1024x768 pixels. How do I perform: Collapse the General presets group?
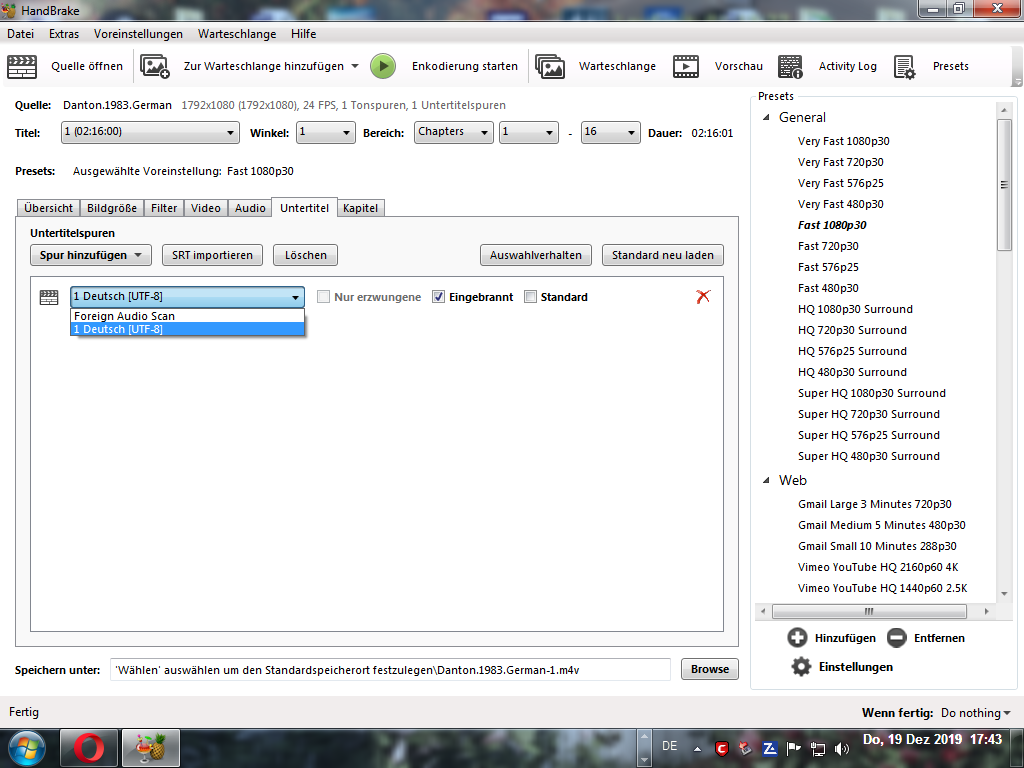click(766, 118)
